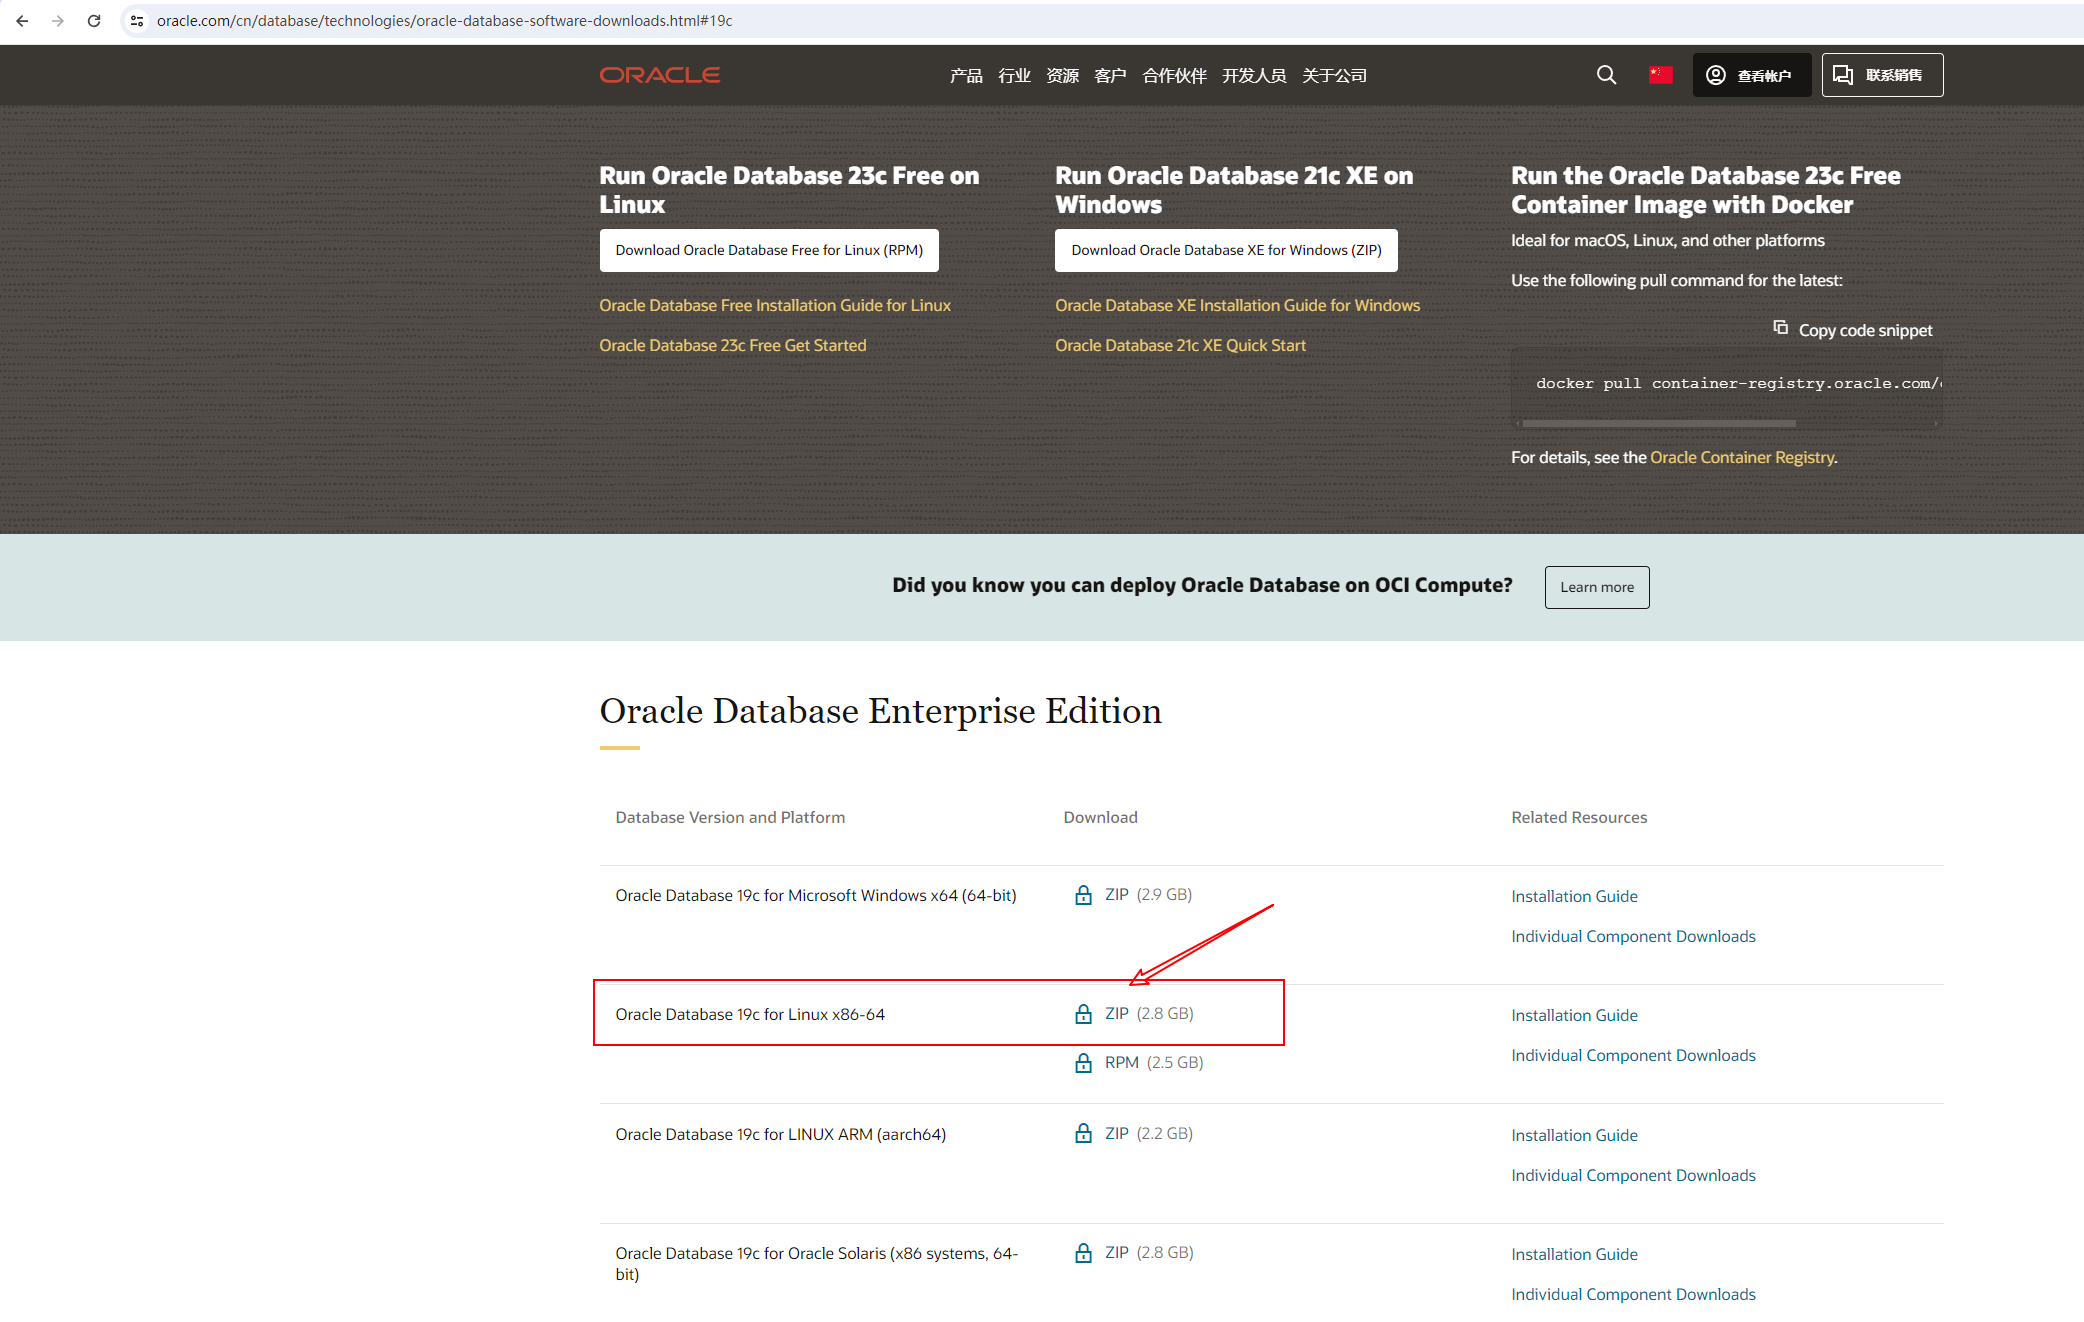Click the docker pull command text
The image size is (2084, 1322).
pos(1738,383)
